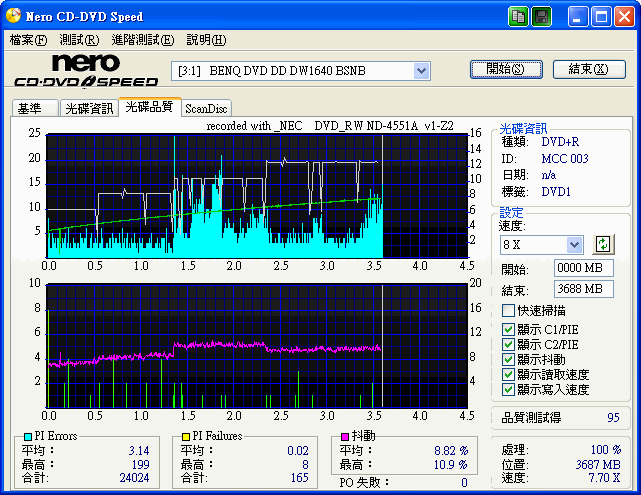Click the PO 失敗 value 0
Image resolution: width=641 pixels, height=495 pixels.
pyautogui.click(x=464, y=483)
